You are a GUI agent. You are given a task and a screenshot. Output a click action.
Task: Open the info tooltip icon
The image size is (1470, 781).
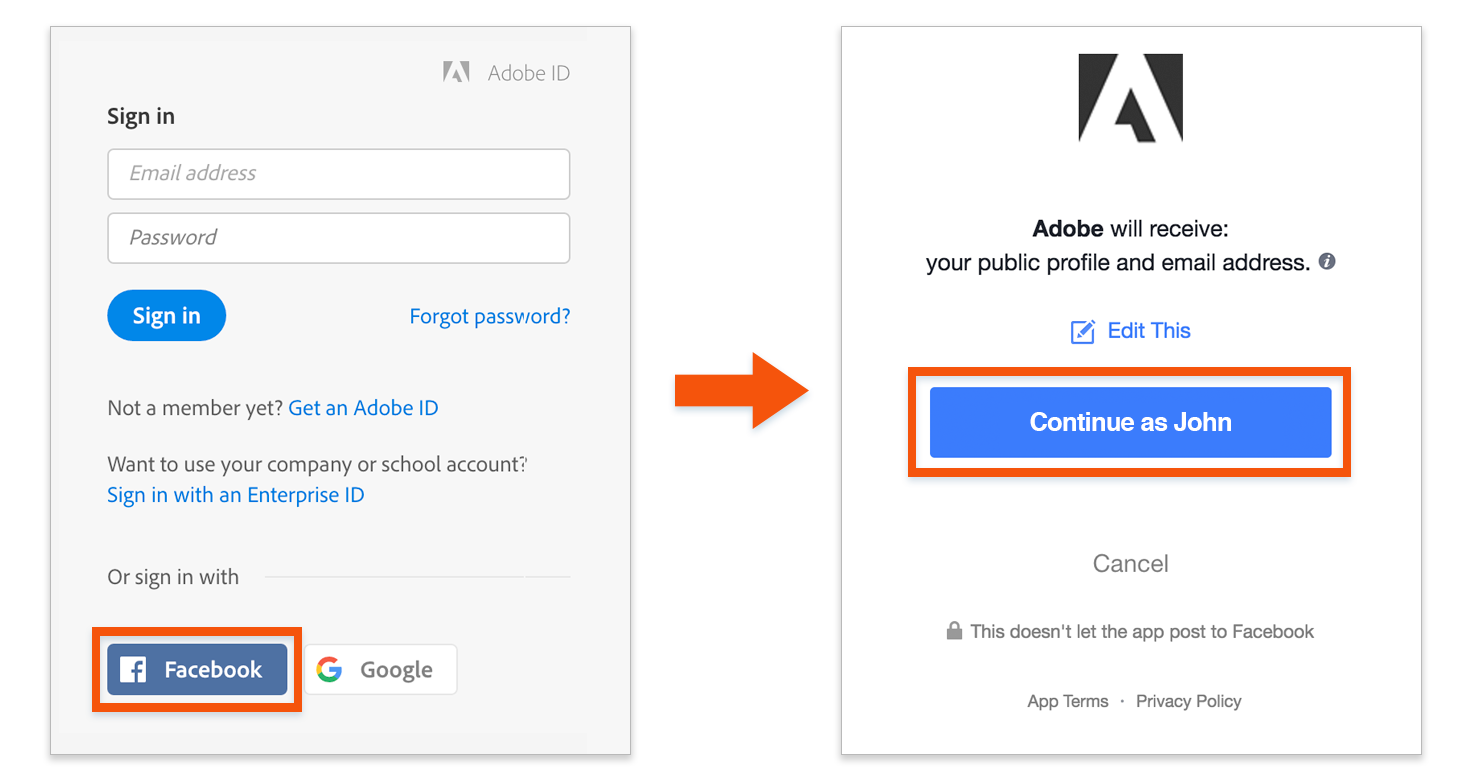click(1327, 261)
